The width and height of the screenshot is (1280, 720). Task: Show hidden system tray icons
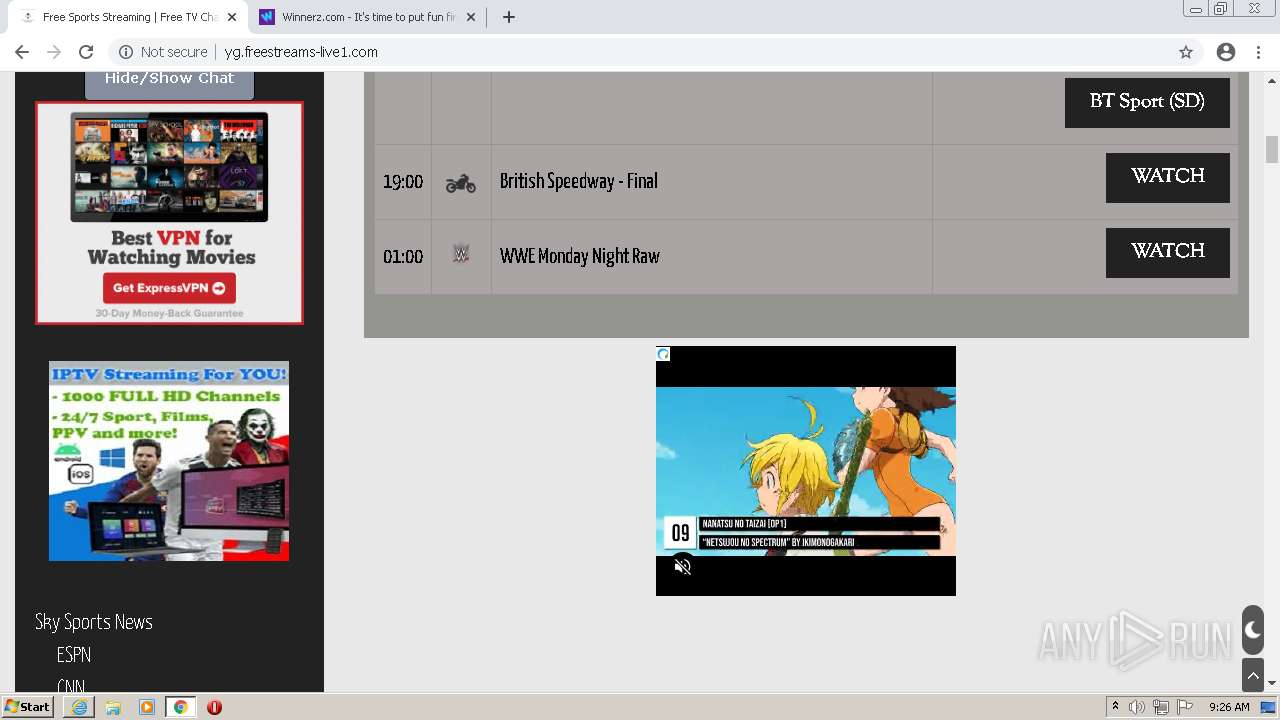[x=1115, y=707]
